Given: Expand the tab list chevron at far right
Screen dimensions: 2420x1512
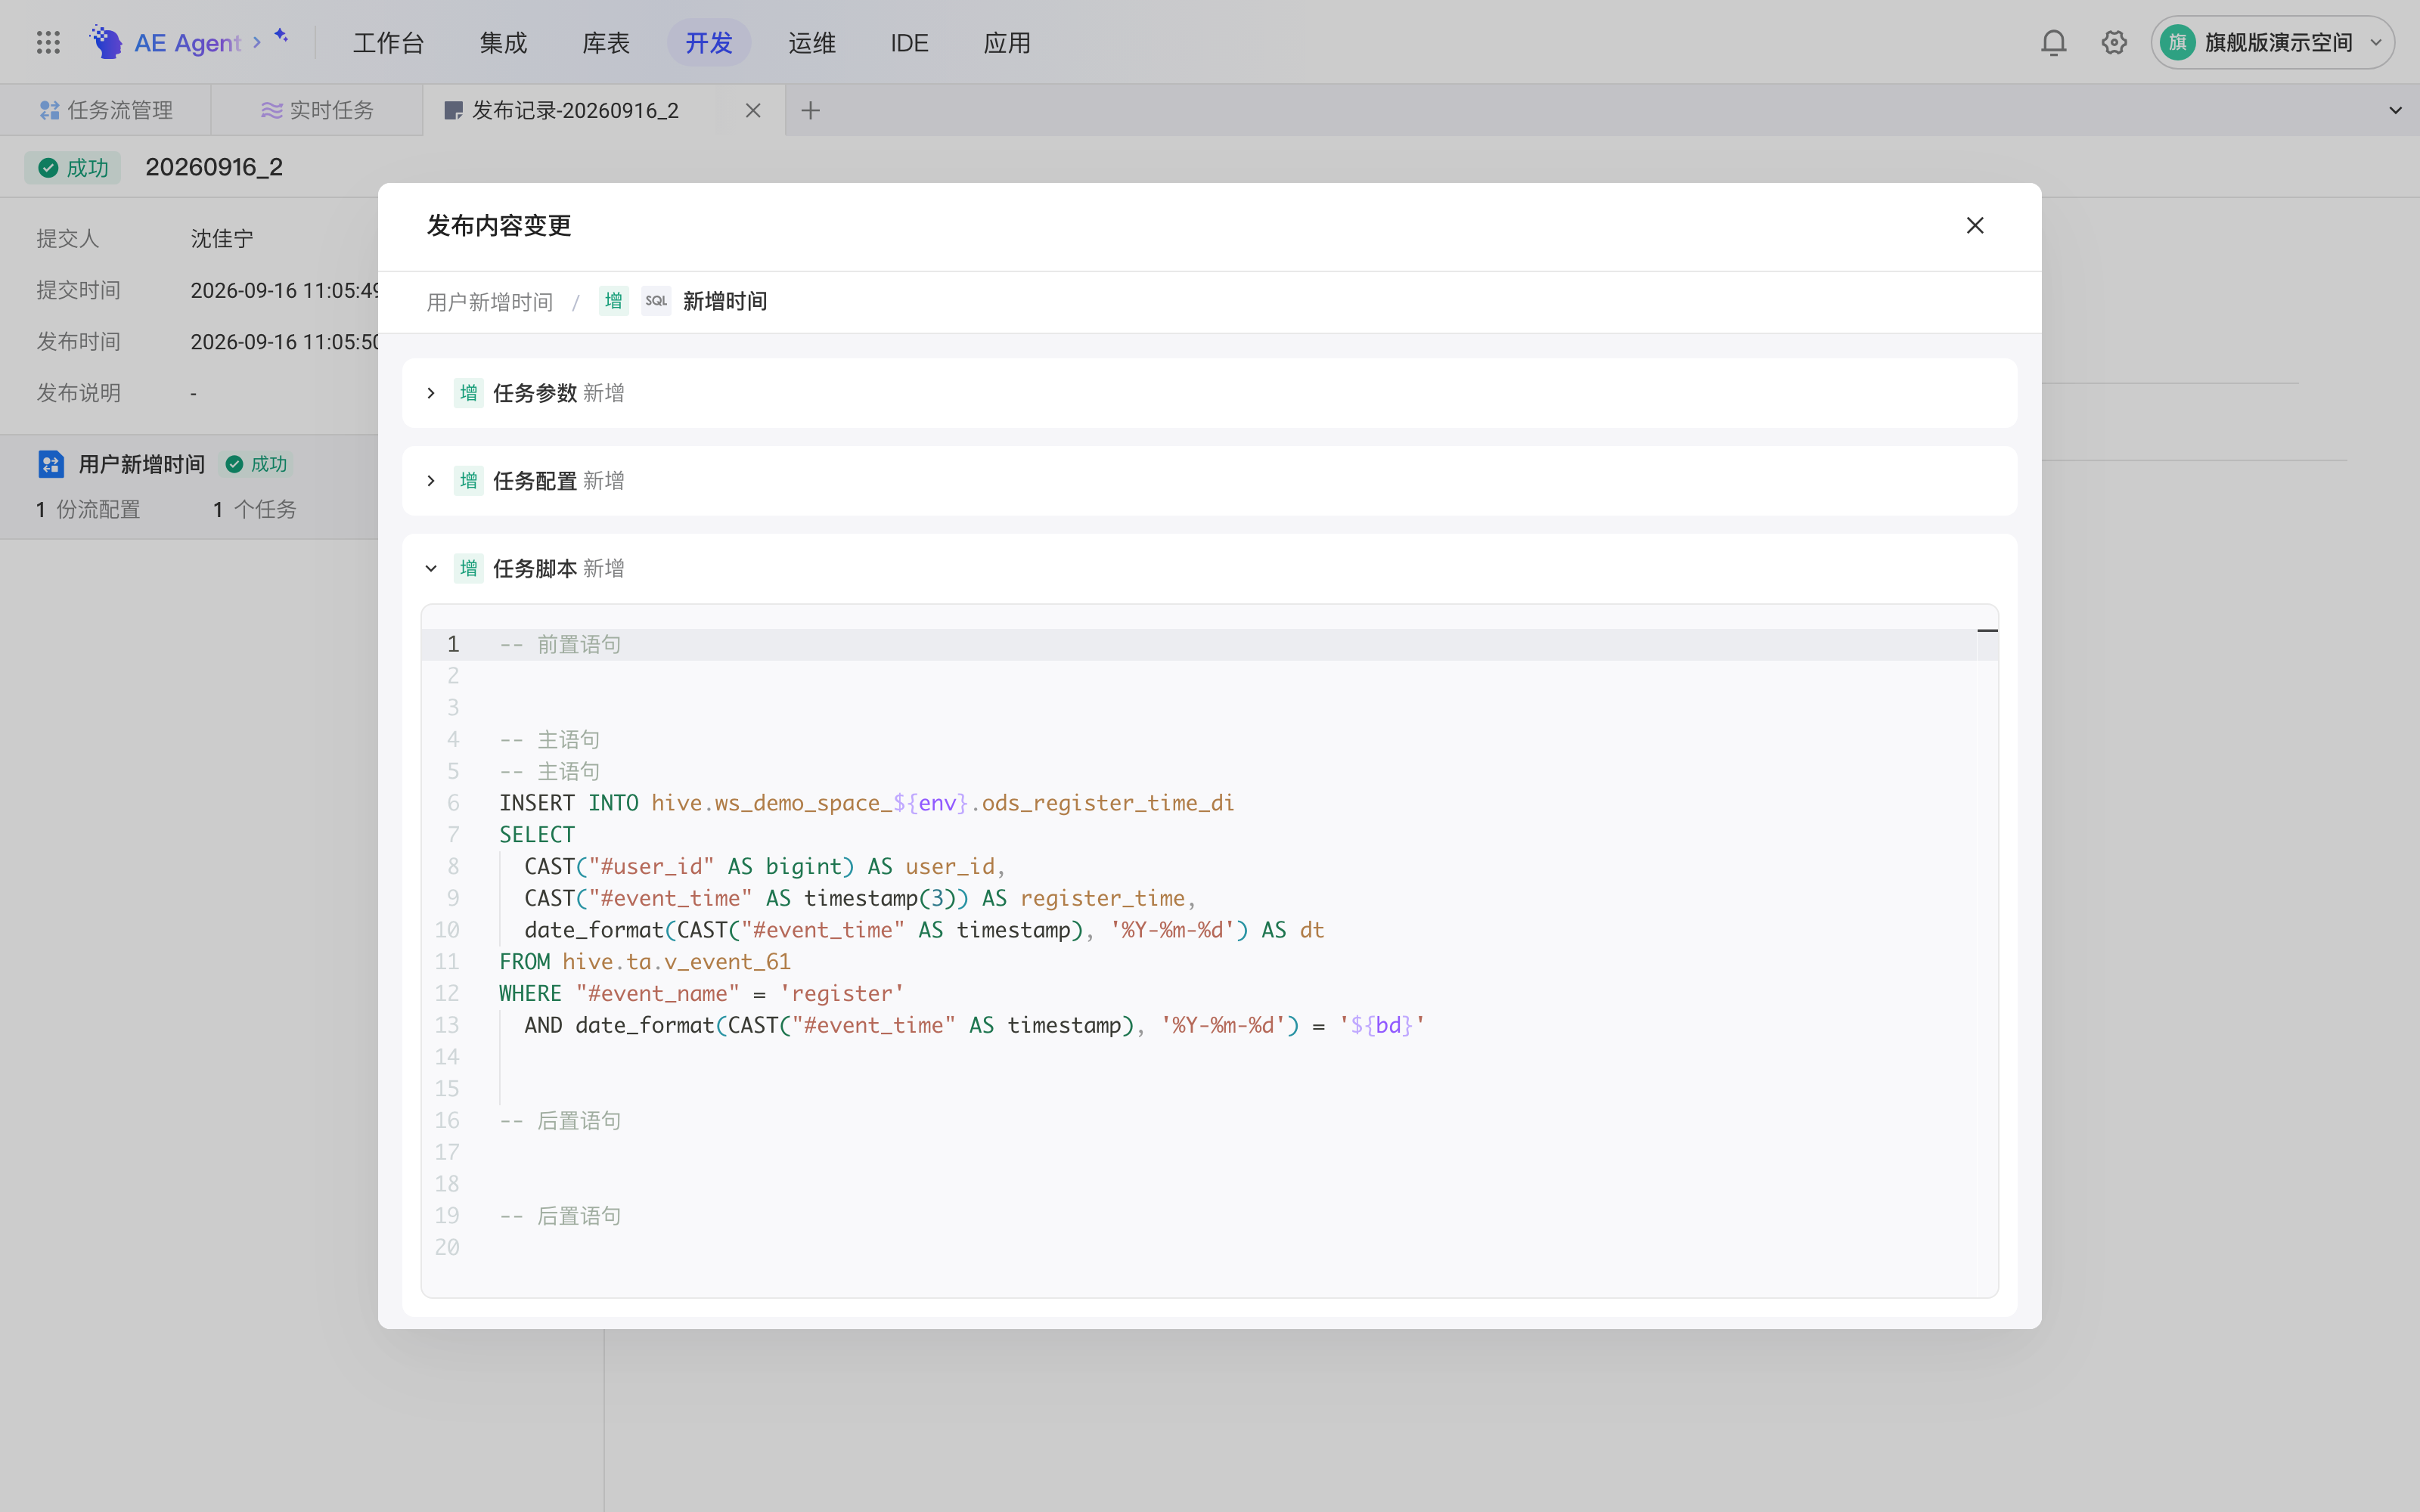Looking at the screenshot, I should [2395, 110].
